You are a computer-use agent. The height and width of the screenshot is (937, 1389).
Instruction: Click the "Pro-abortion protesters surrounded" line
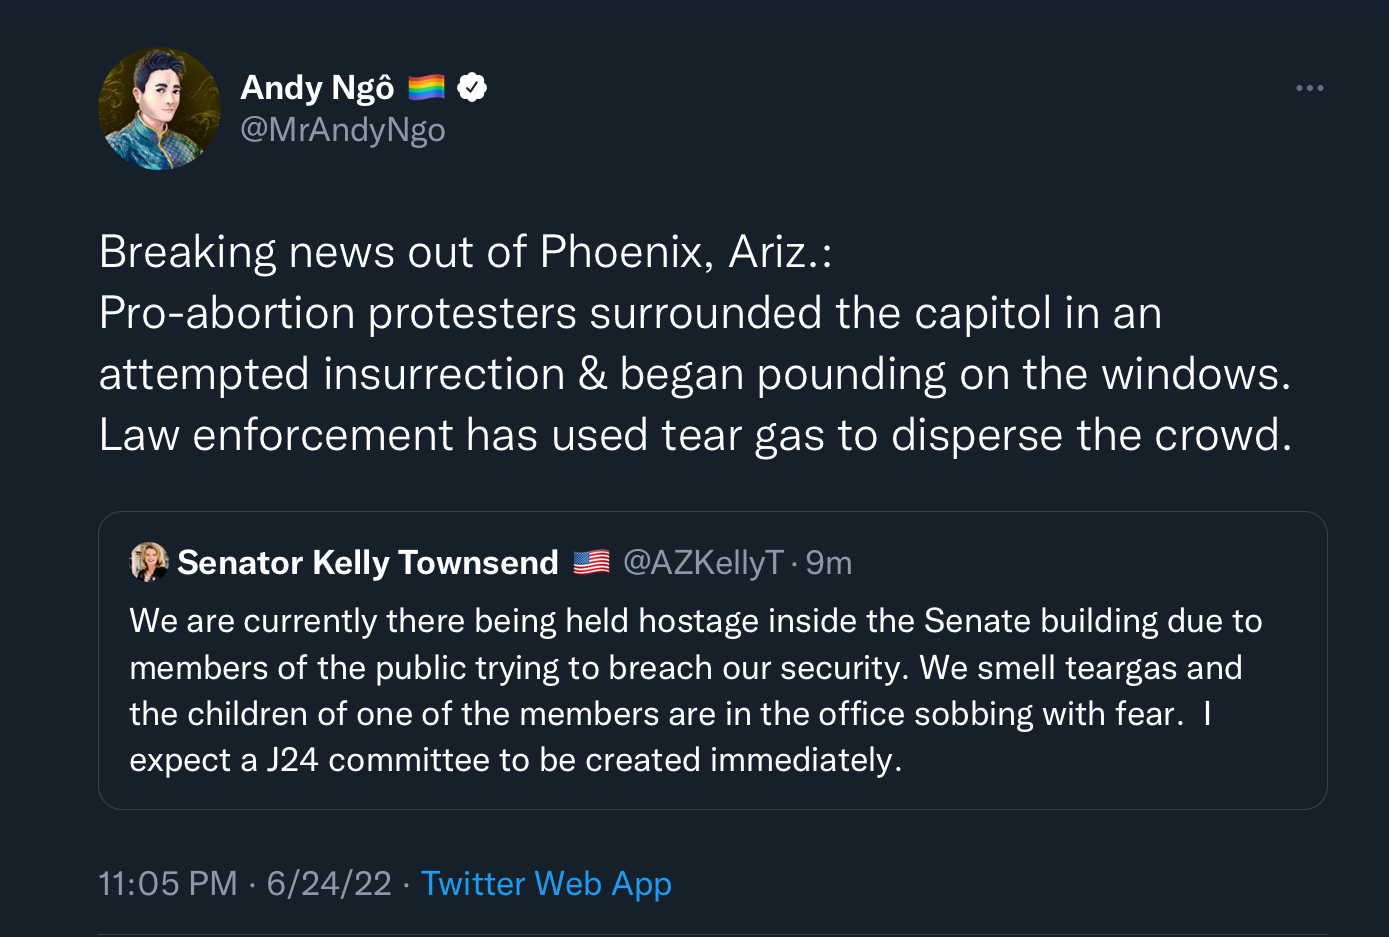click(630, 313)
